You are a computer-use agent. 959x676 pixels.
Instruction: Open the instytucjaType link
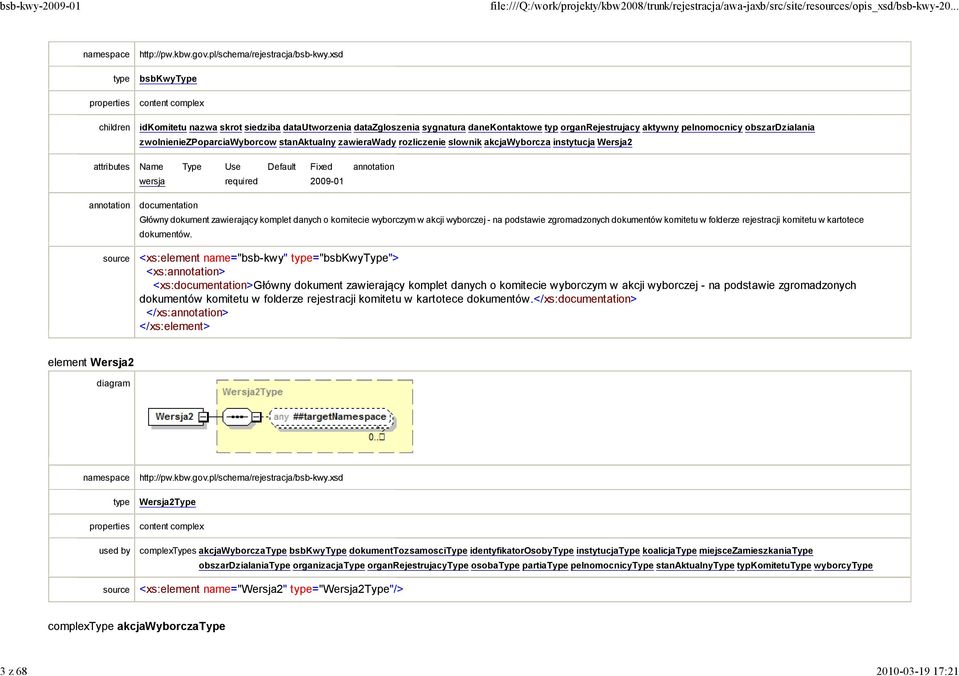point(608,551)
